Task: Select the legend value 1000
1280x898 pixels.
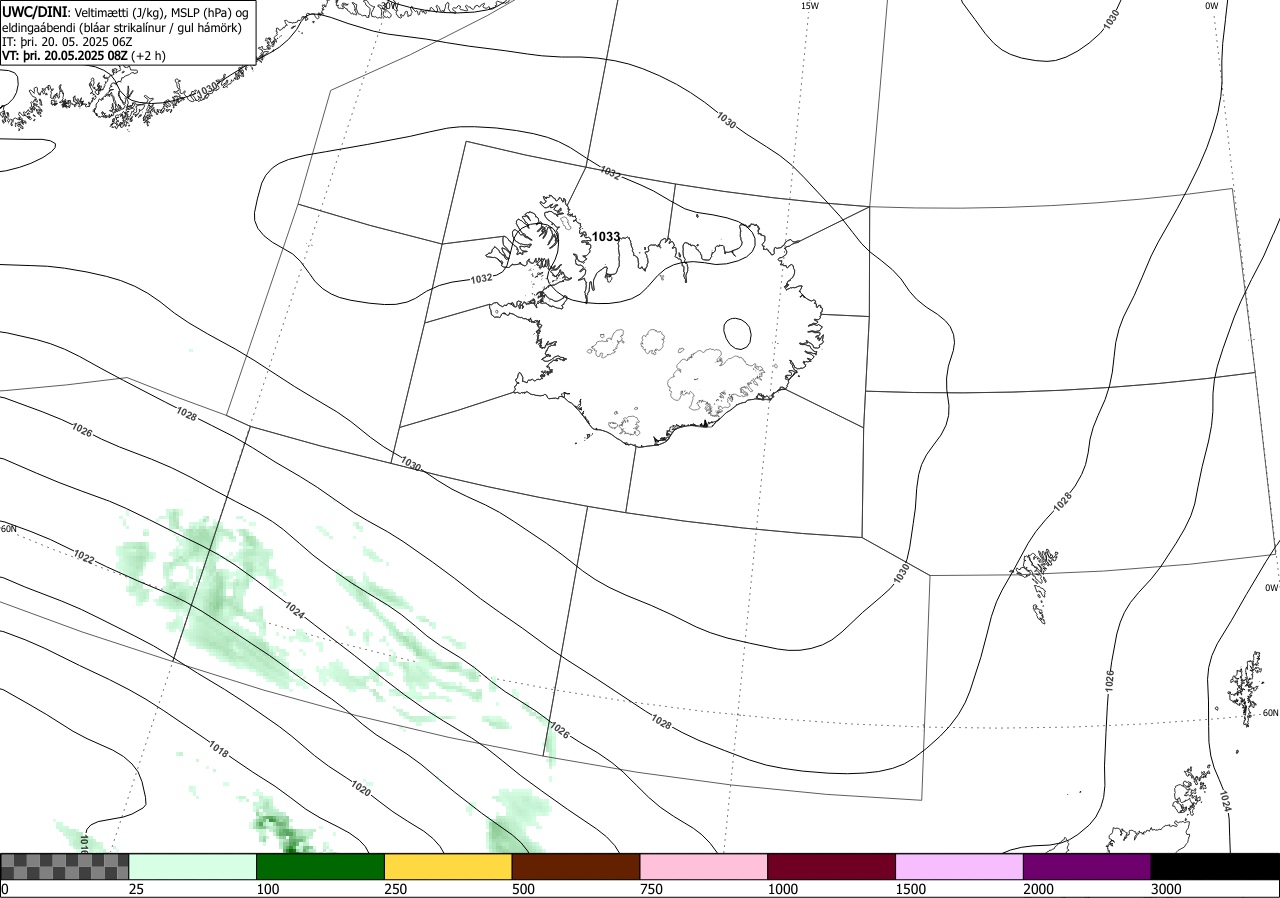Action: point(782,889)
